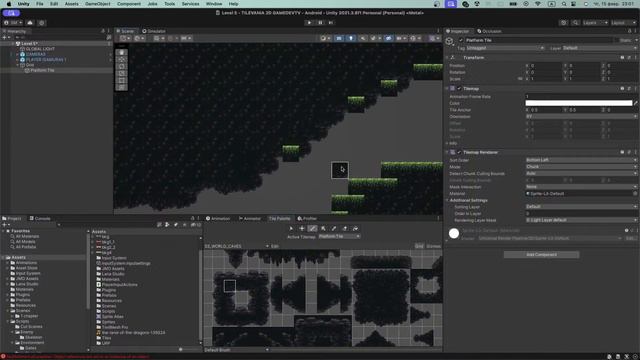Open the Active Tilemap dropdown

click(339, 237)
